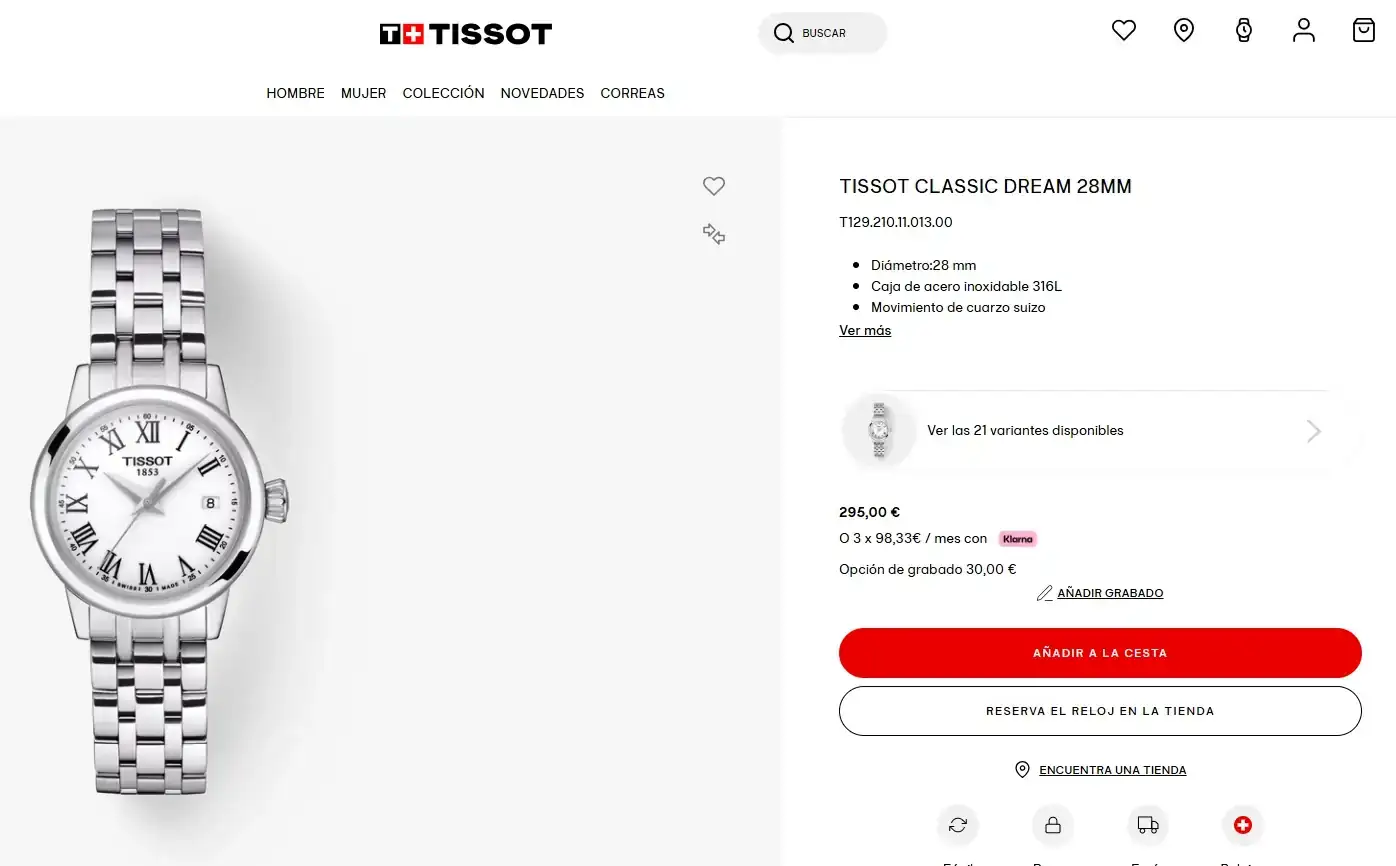
Task: Click the delivery truck icon
Action: (1148, 825)
